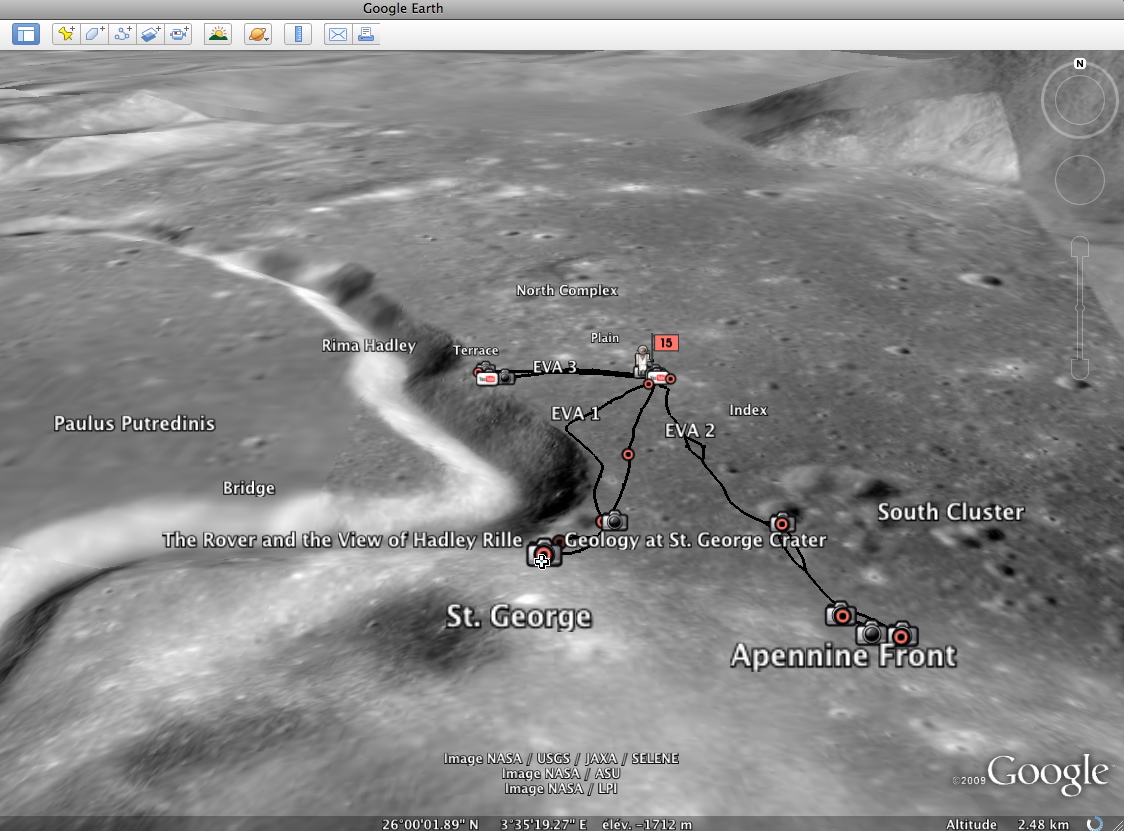Image resolution: width=1124 pixels, height=831 pixels.
Task: Toggle the sidebar panel button
Action: click(x=25, y=34)
